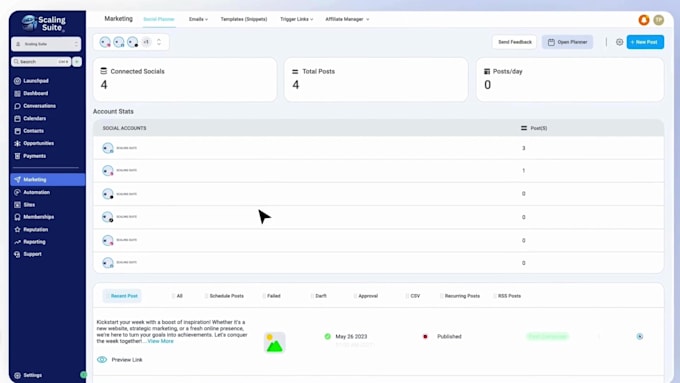
Task: Click the +1 more accounts badge
Action: click(146, 42)
